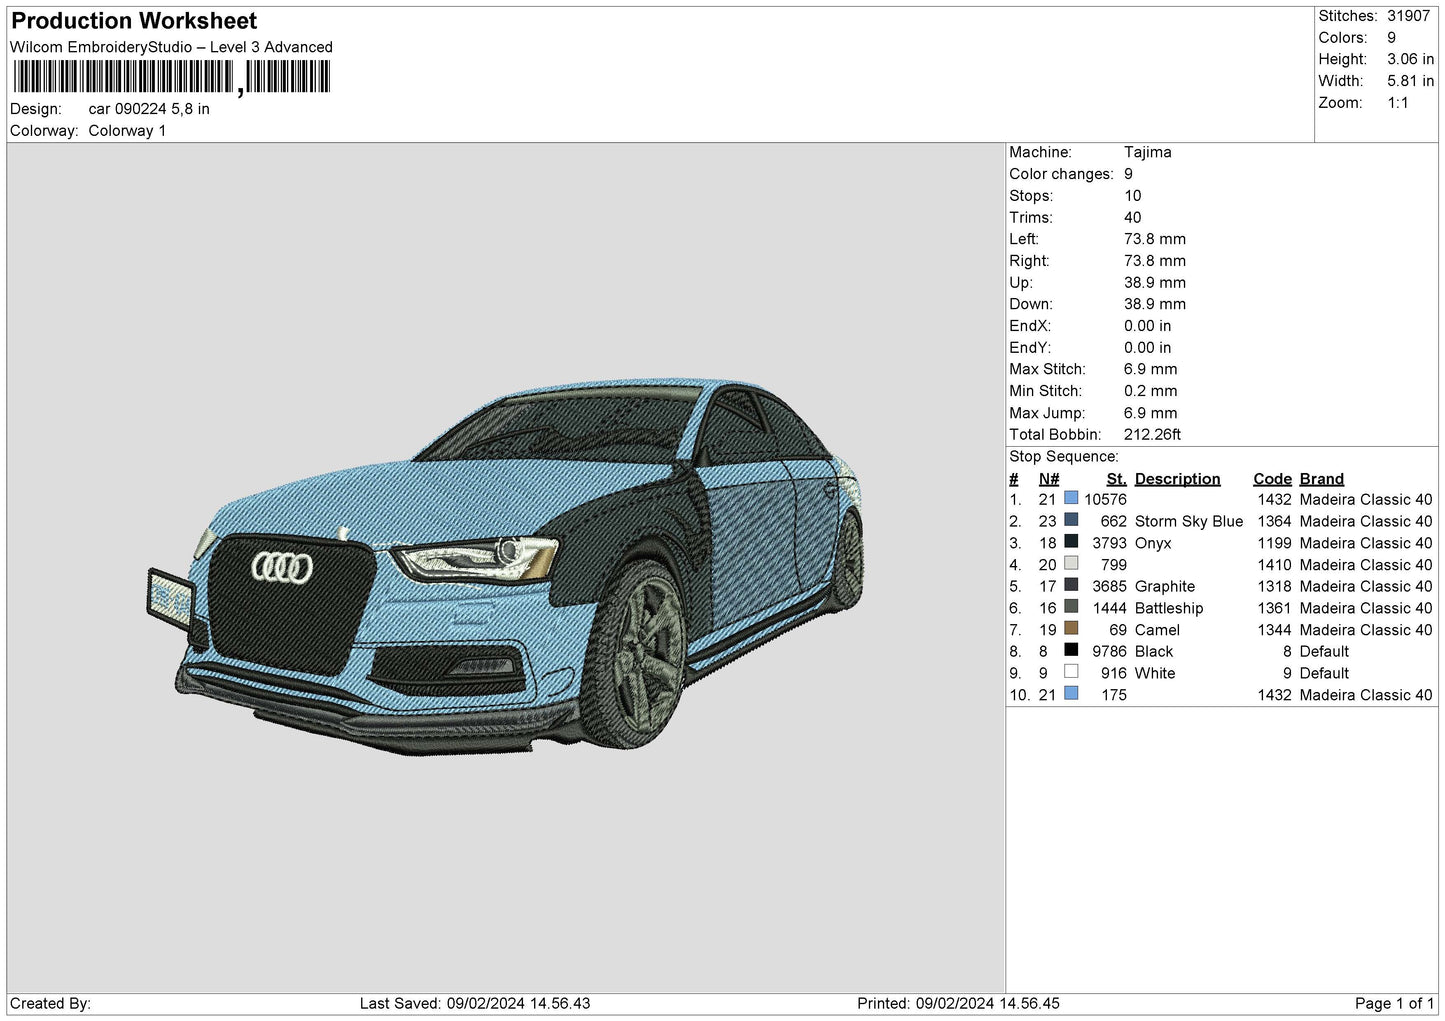Select the "Colorway 1" value

click(x=127, y=131)
